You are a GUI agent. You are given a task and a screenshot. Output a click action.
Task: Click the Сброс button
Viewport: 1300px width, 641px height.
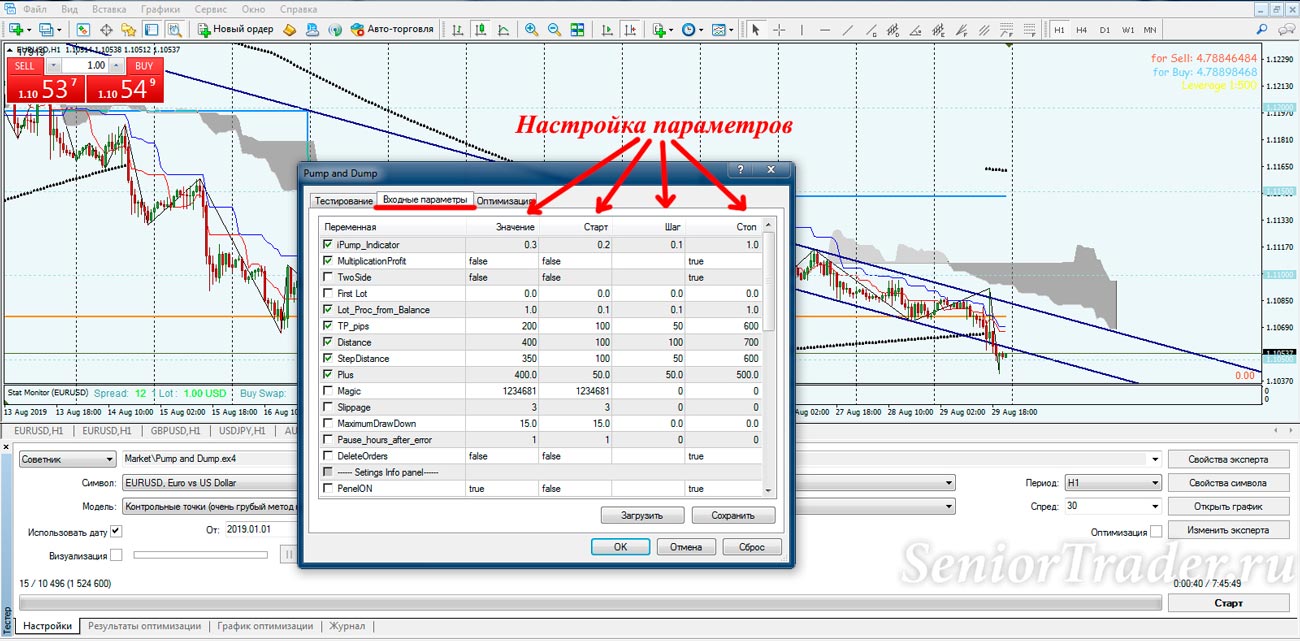(x=751, y=547)
